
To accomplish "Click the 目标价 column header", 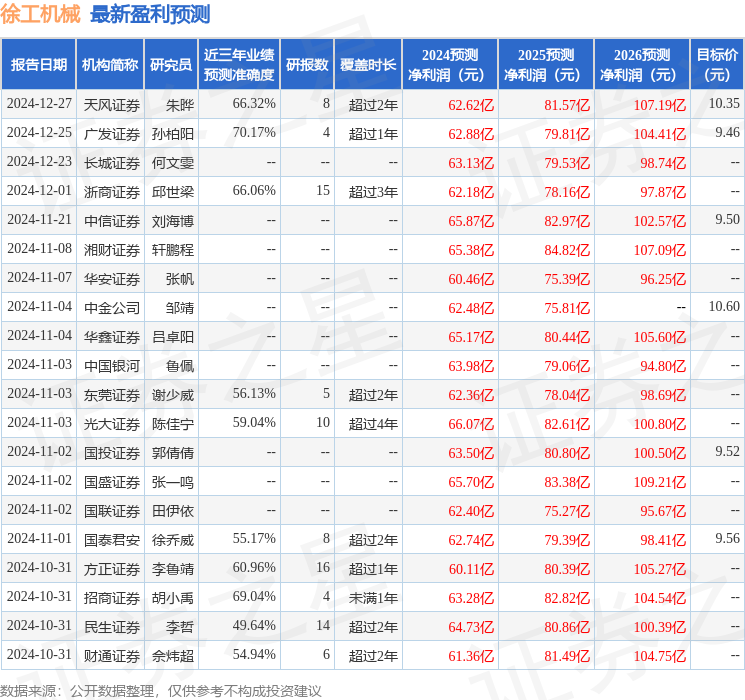I will (x=717, y=65).
